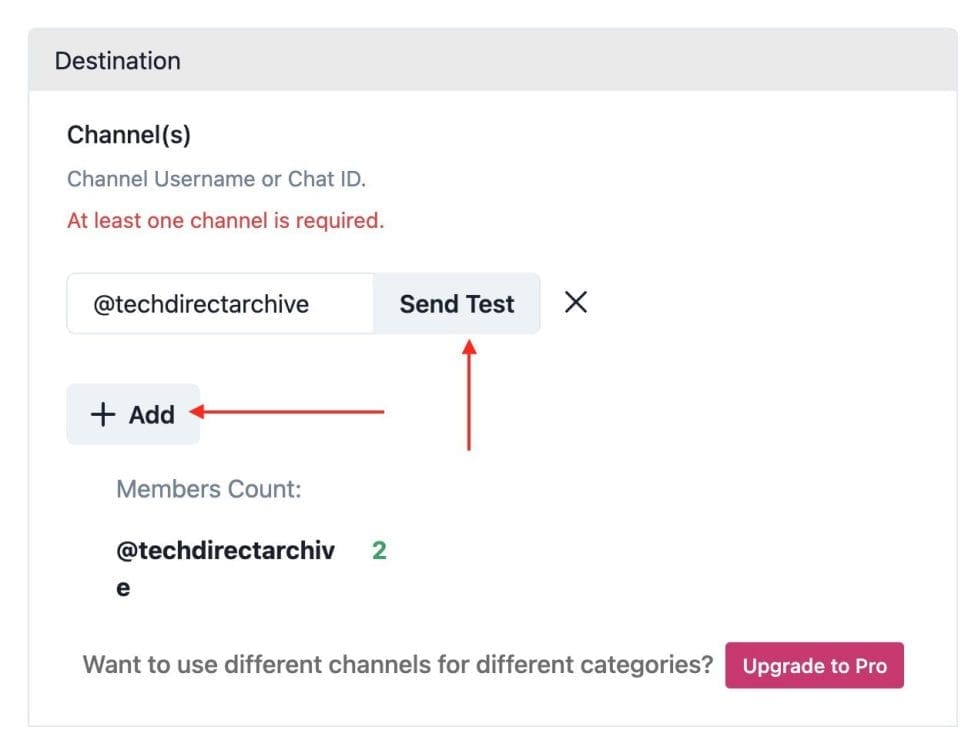This screenshot has width=978, height=747.
Task: Click the green member count number 2
Action: click(379, 551)
